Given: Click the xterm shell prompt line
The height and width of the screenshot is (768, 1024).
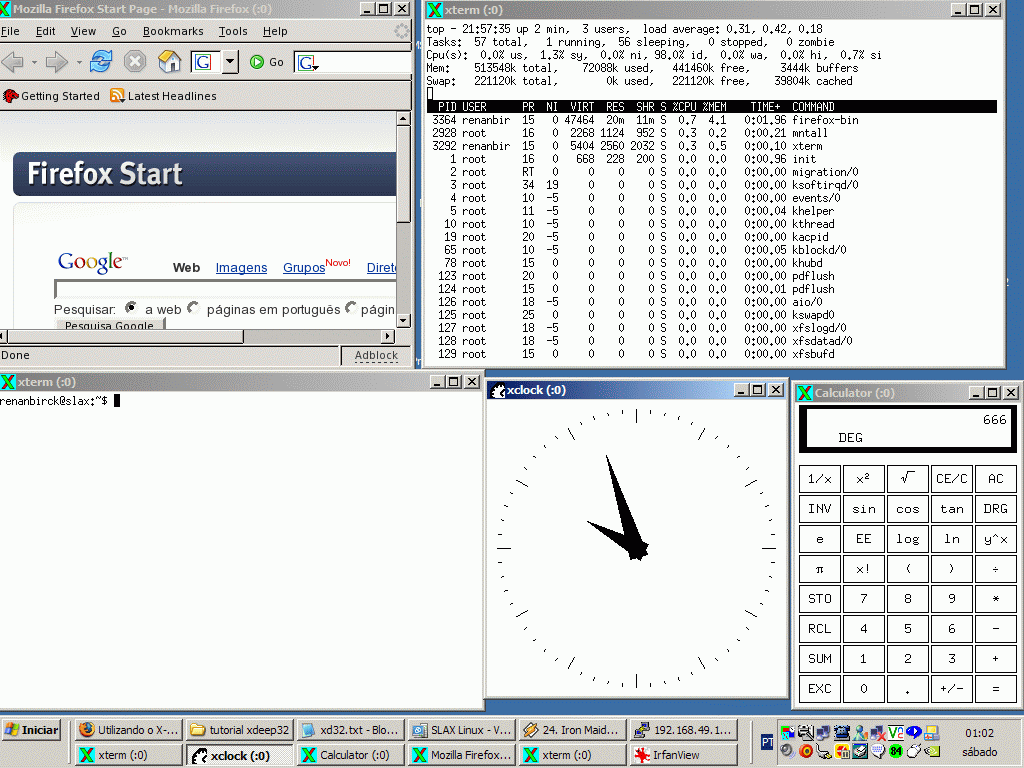Looking at the screenshot, I should tap(60, 401).
